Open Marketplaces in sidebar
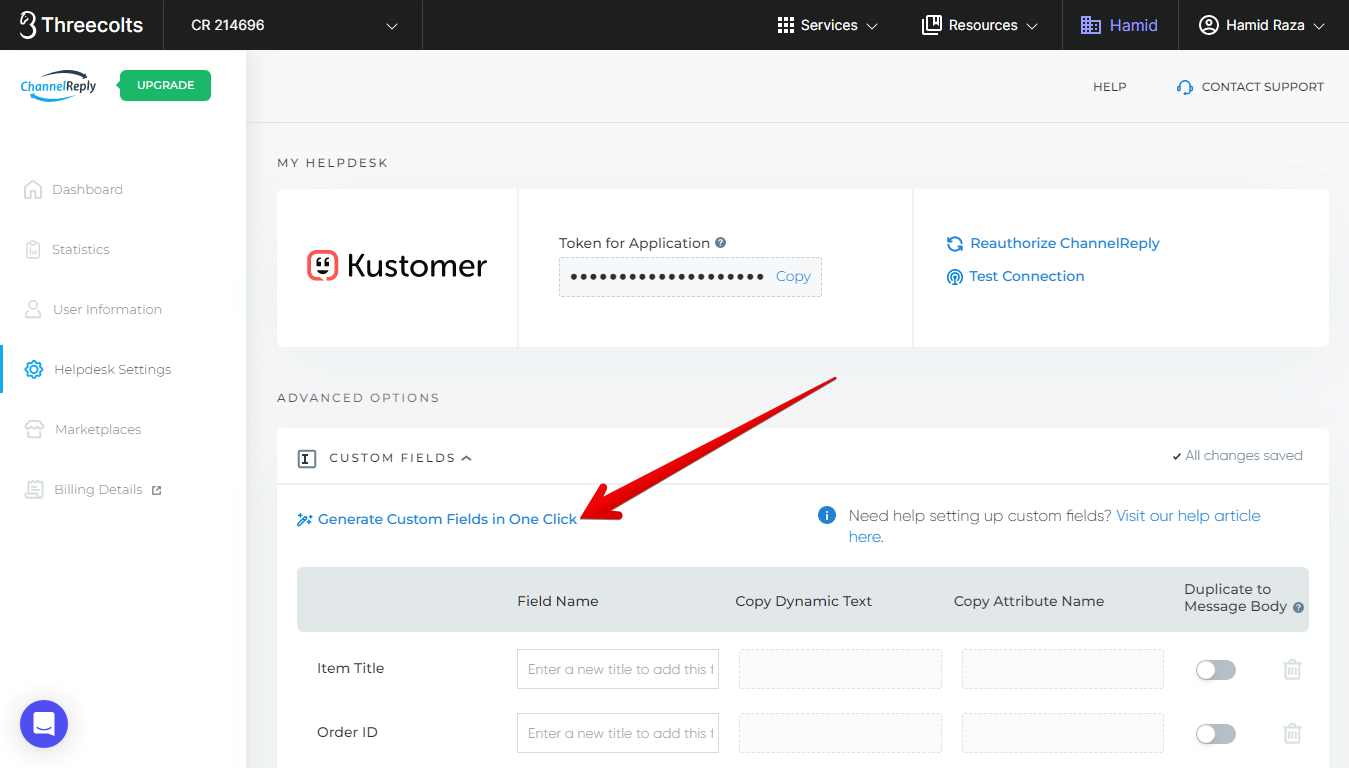Viewport: 1349px width, 768px height. coord(98,429)
